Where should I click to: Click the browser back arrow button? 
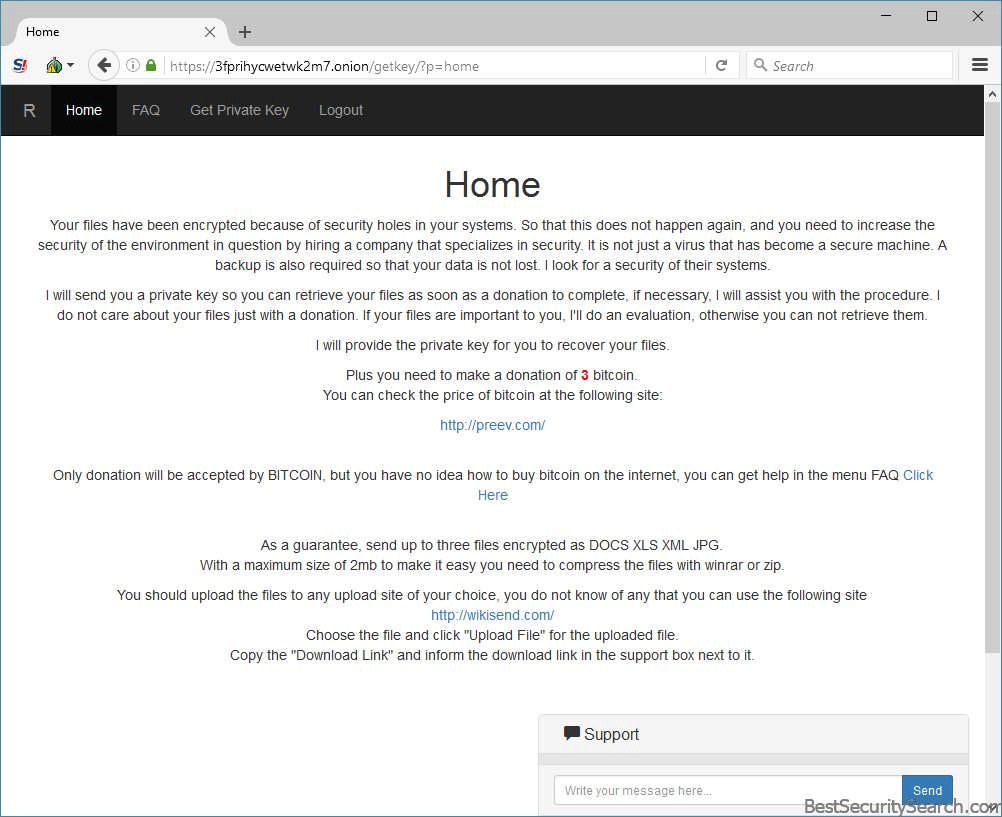pyautogui.click(x=103, y=66)
